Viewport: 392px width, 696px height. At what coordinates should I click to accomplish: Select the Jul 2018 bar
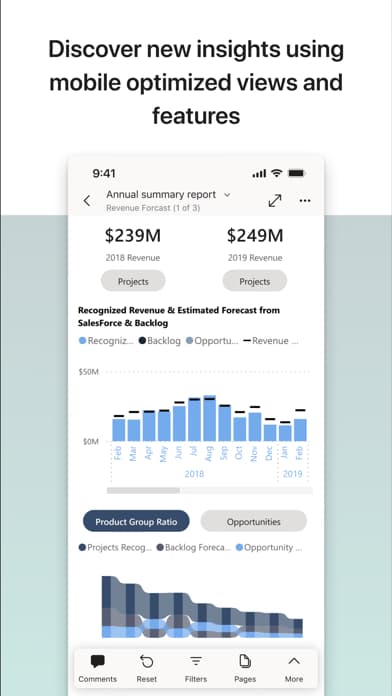pyautogui.click(x=194, y=420)
